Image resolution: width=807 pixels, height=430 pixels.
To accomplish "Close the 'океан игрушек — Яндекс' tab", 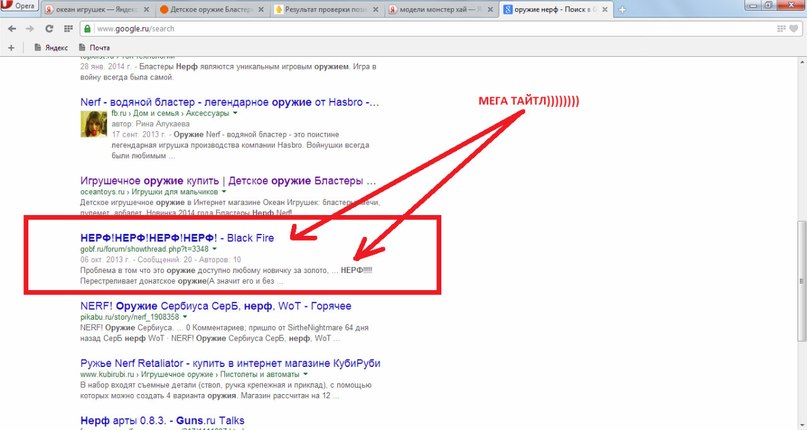I will tap(146, 10).
